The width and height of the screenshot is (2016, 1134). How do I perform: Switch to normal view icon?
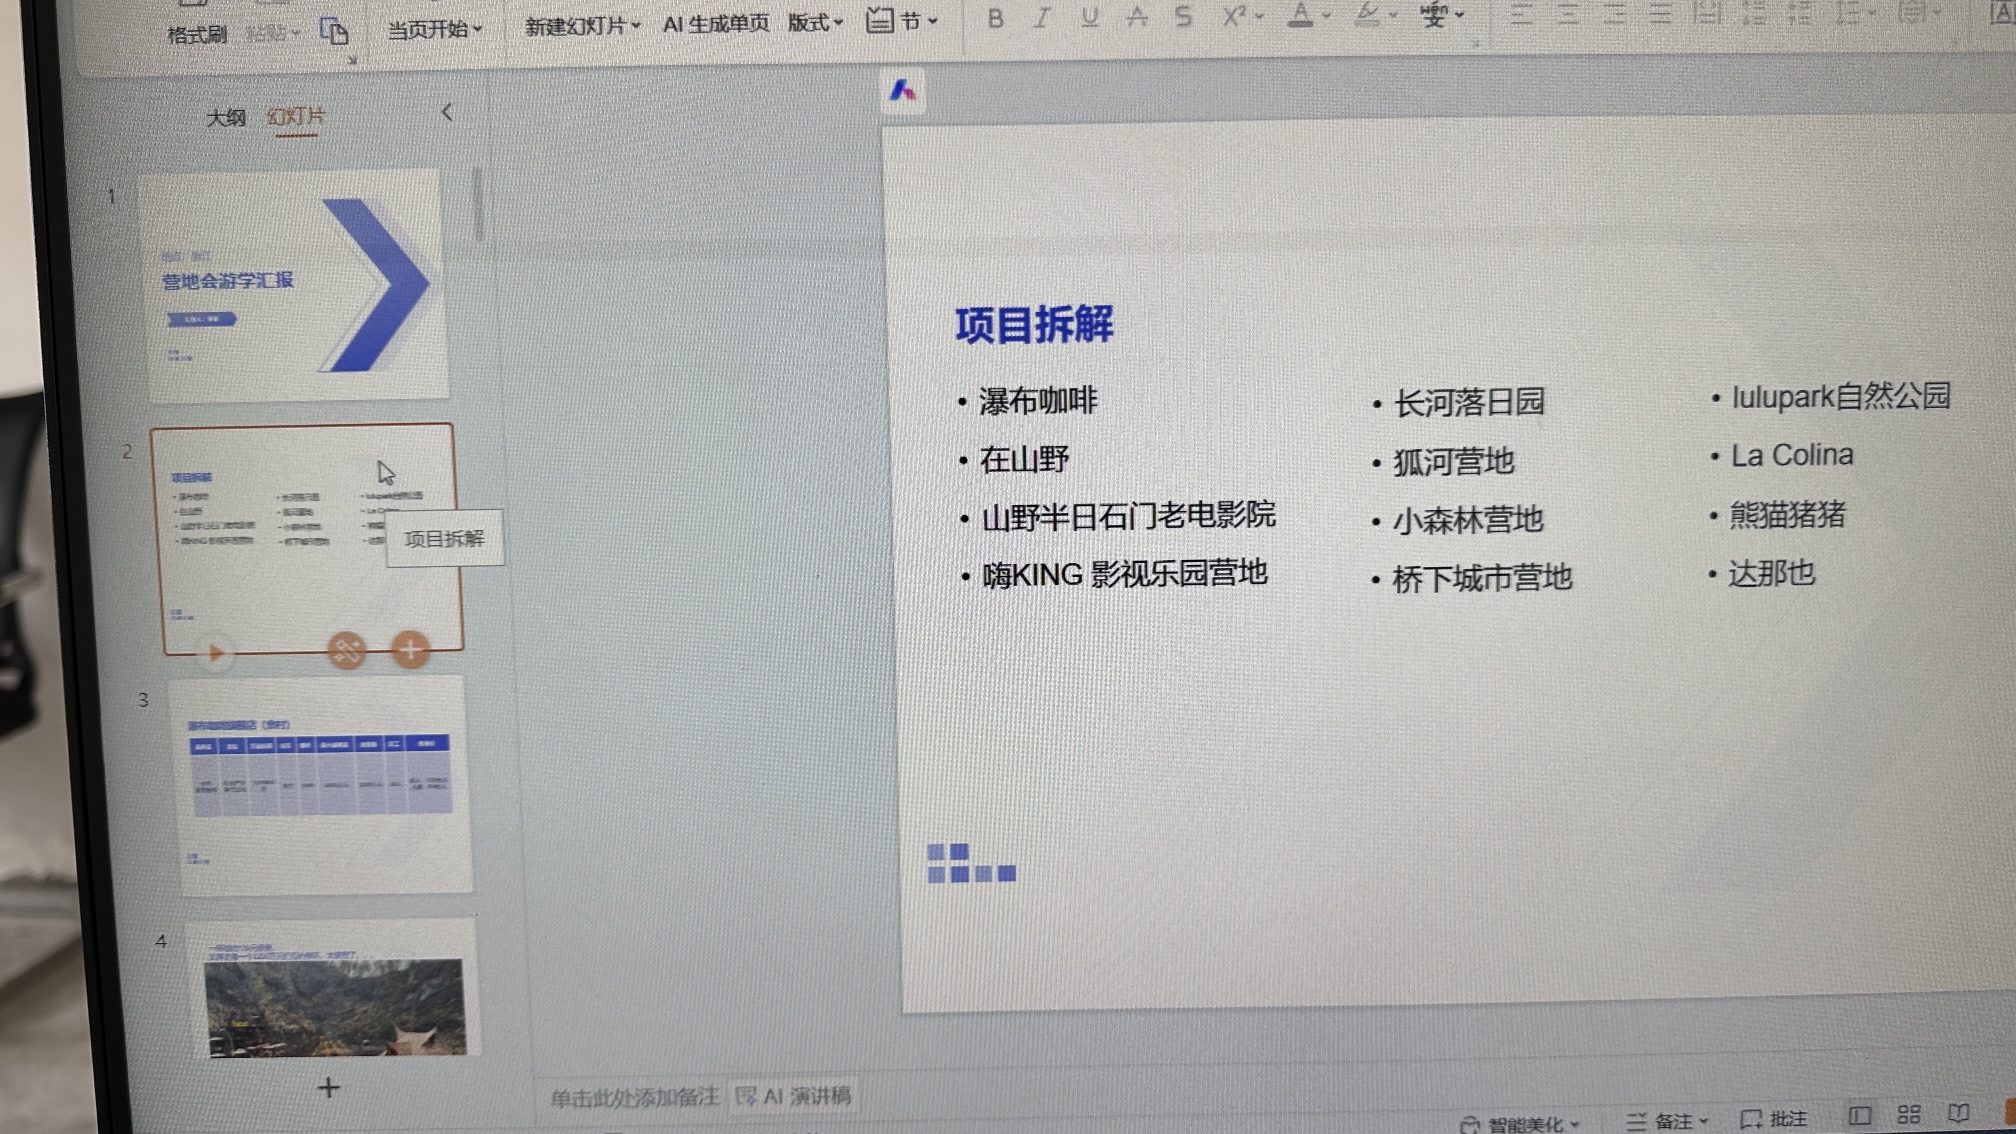[1859, 1115]
